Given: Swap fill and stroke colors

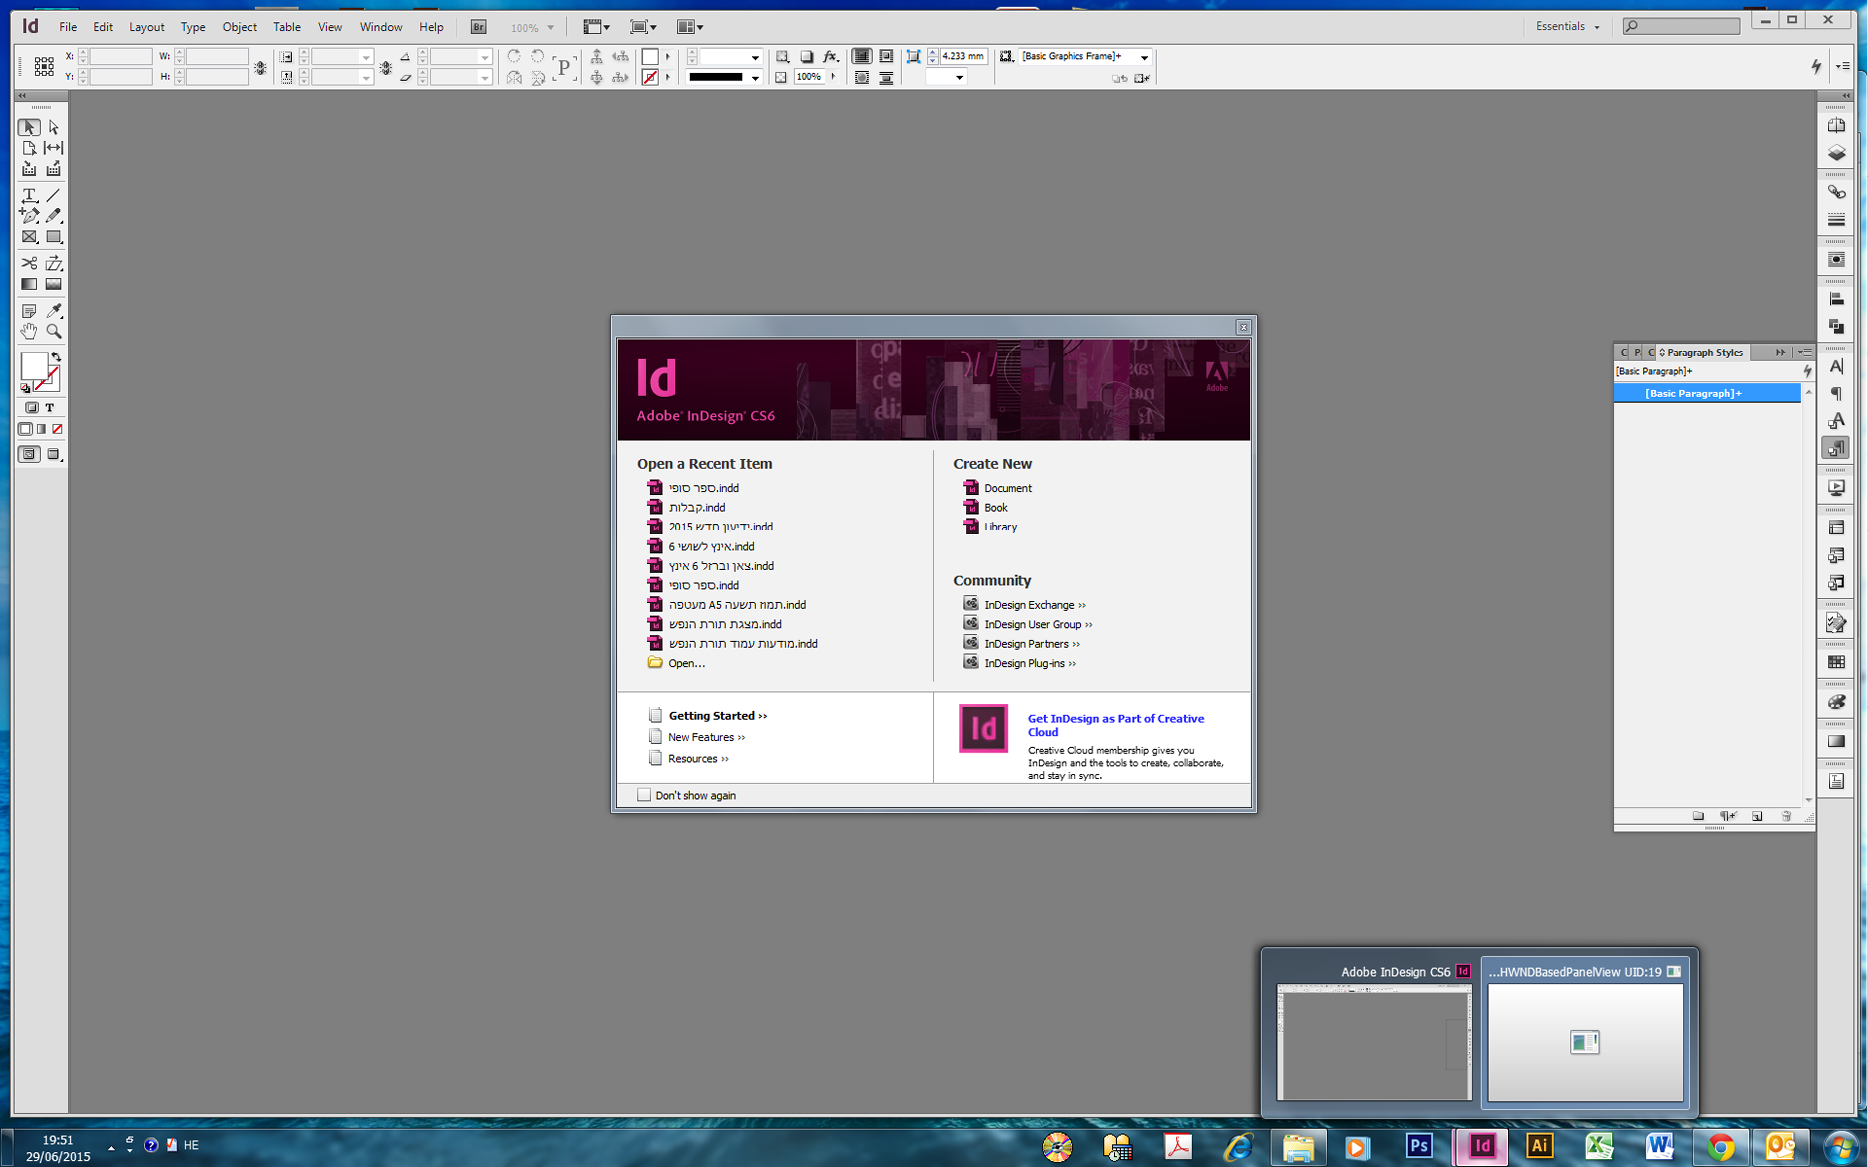Looking at the screenshot, I should [x=56, y=357].
